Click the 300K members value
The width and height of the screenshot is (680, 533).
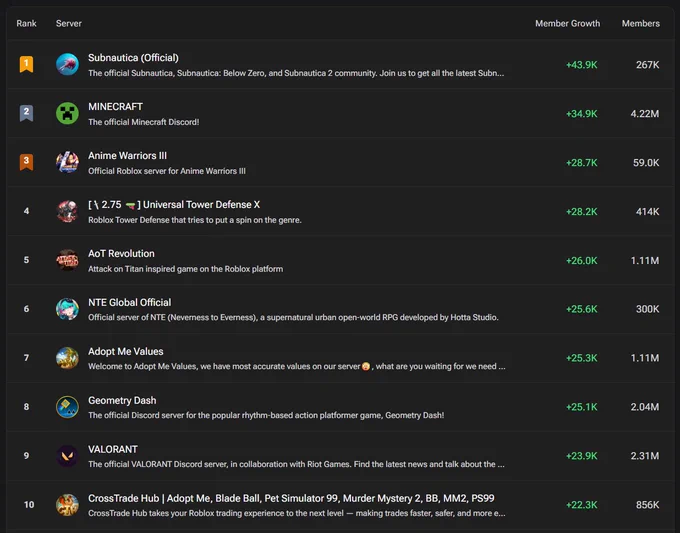click(x=647, y=309)
